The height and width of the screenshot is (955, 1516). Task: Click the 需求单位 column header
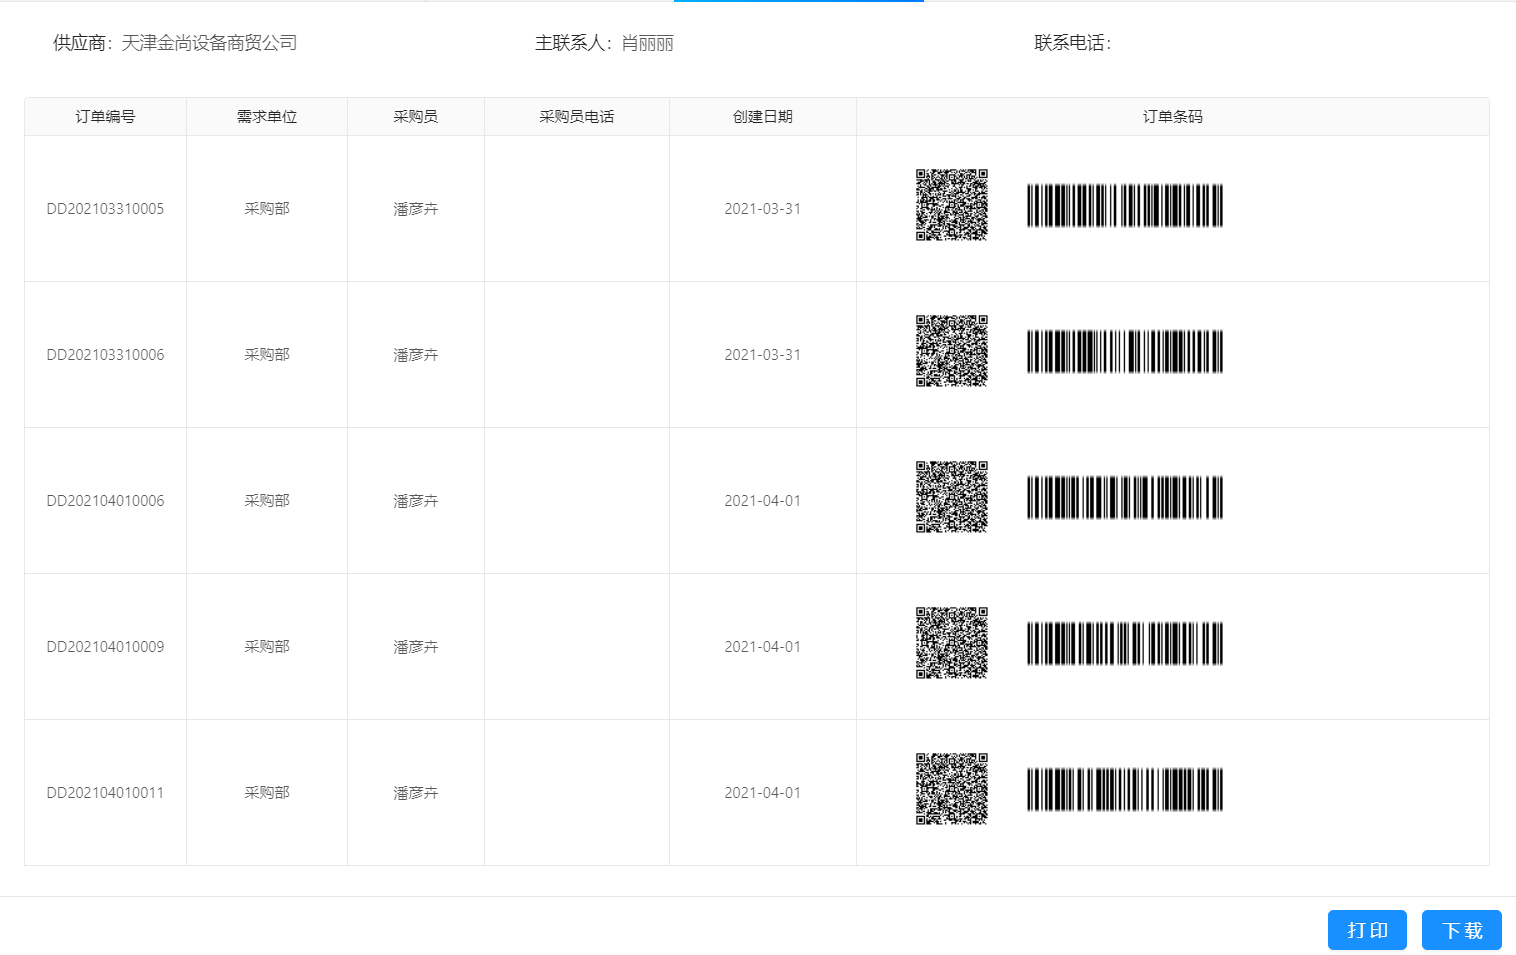[267, 117]
